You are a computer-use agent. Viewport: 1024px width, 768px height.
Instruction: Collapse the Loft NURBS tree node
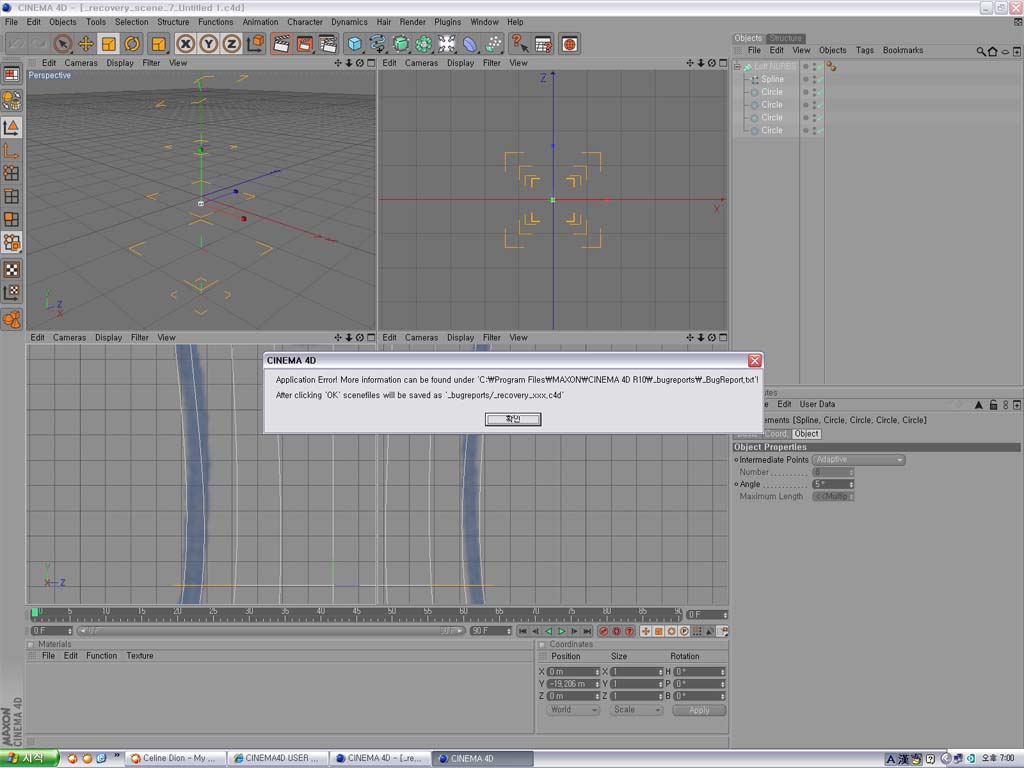tap(737, 67)
